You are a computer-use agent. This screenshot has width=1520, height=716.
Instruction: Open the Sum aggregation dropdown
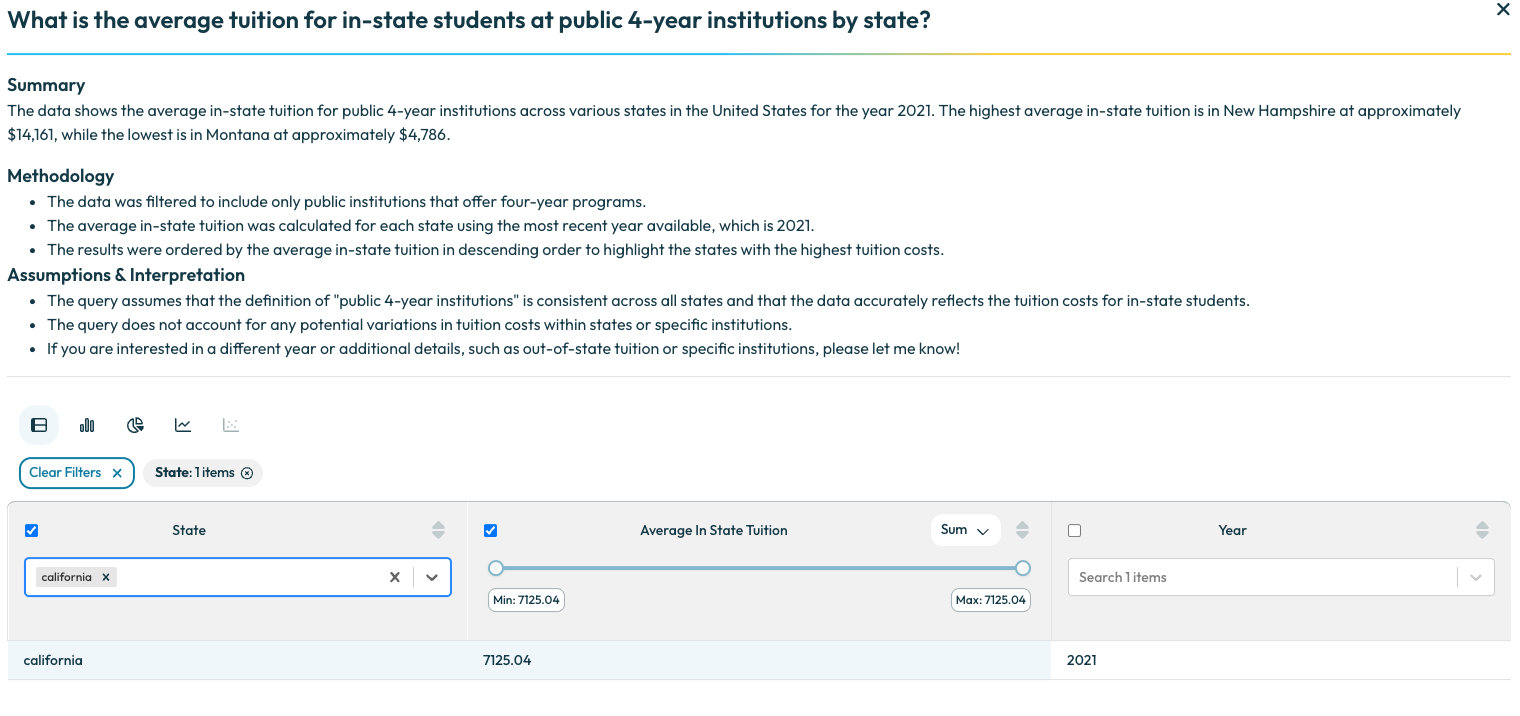pyautogui.click(x=965, y=530)
